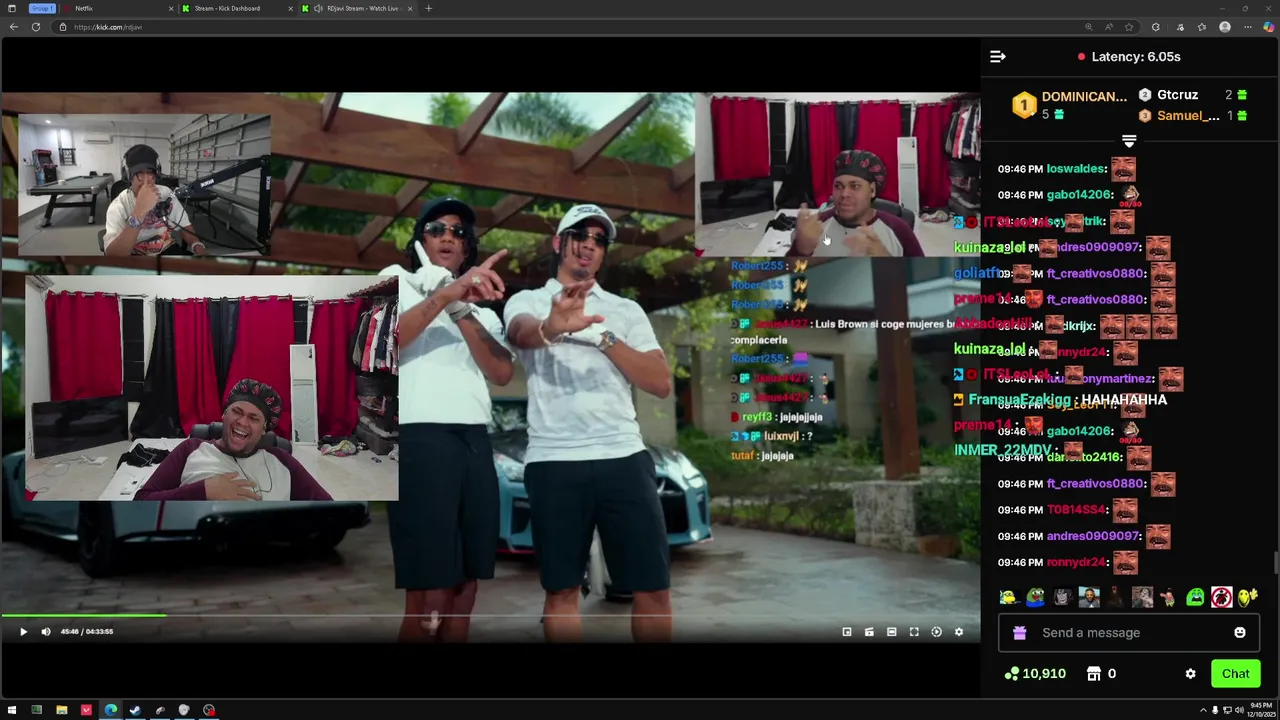This screenshot has height=720, width=1280.
Task: Show hidden system tray icons
Action: point(1203,710)
